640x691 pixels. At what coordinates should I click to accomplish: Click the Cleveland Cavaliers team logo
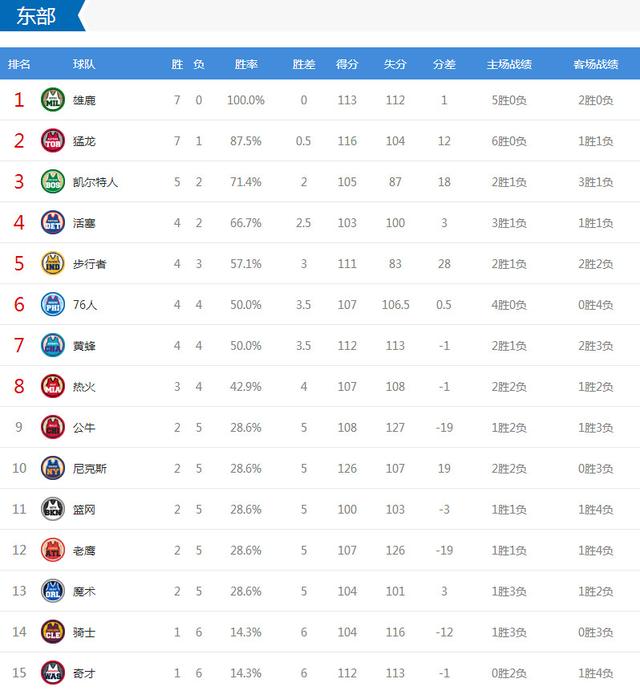(53, 631)
